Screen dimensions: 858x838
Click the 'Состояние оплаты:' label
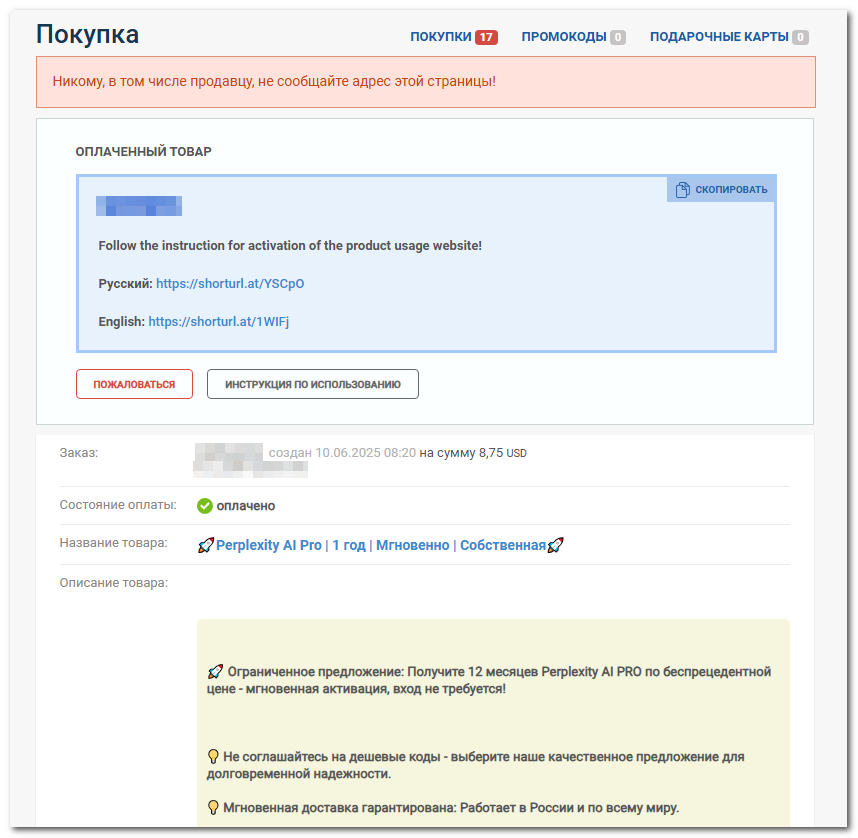point(118,505)
